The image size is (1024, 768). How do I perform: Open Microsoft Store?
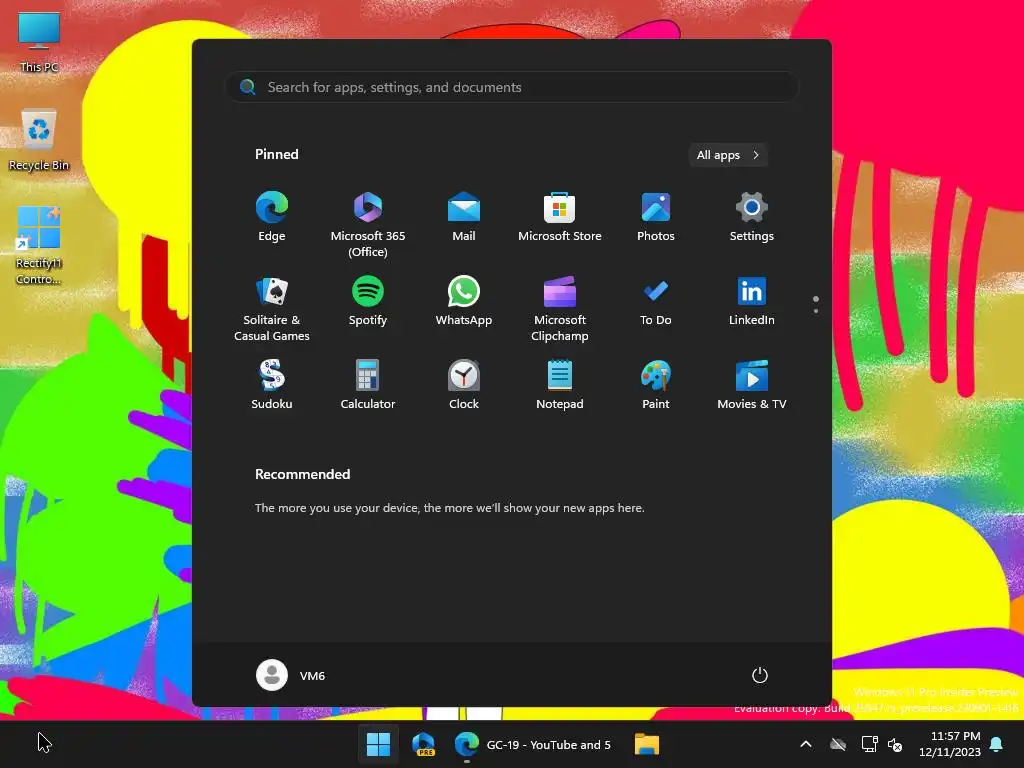click(560, 217)
